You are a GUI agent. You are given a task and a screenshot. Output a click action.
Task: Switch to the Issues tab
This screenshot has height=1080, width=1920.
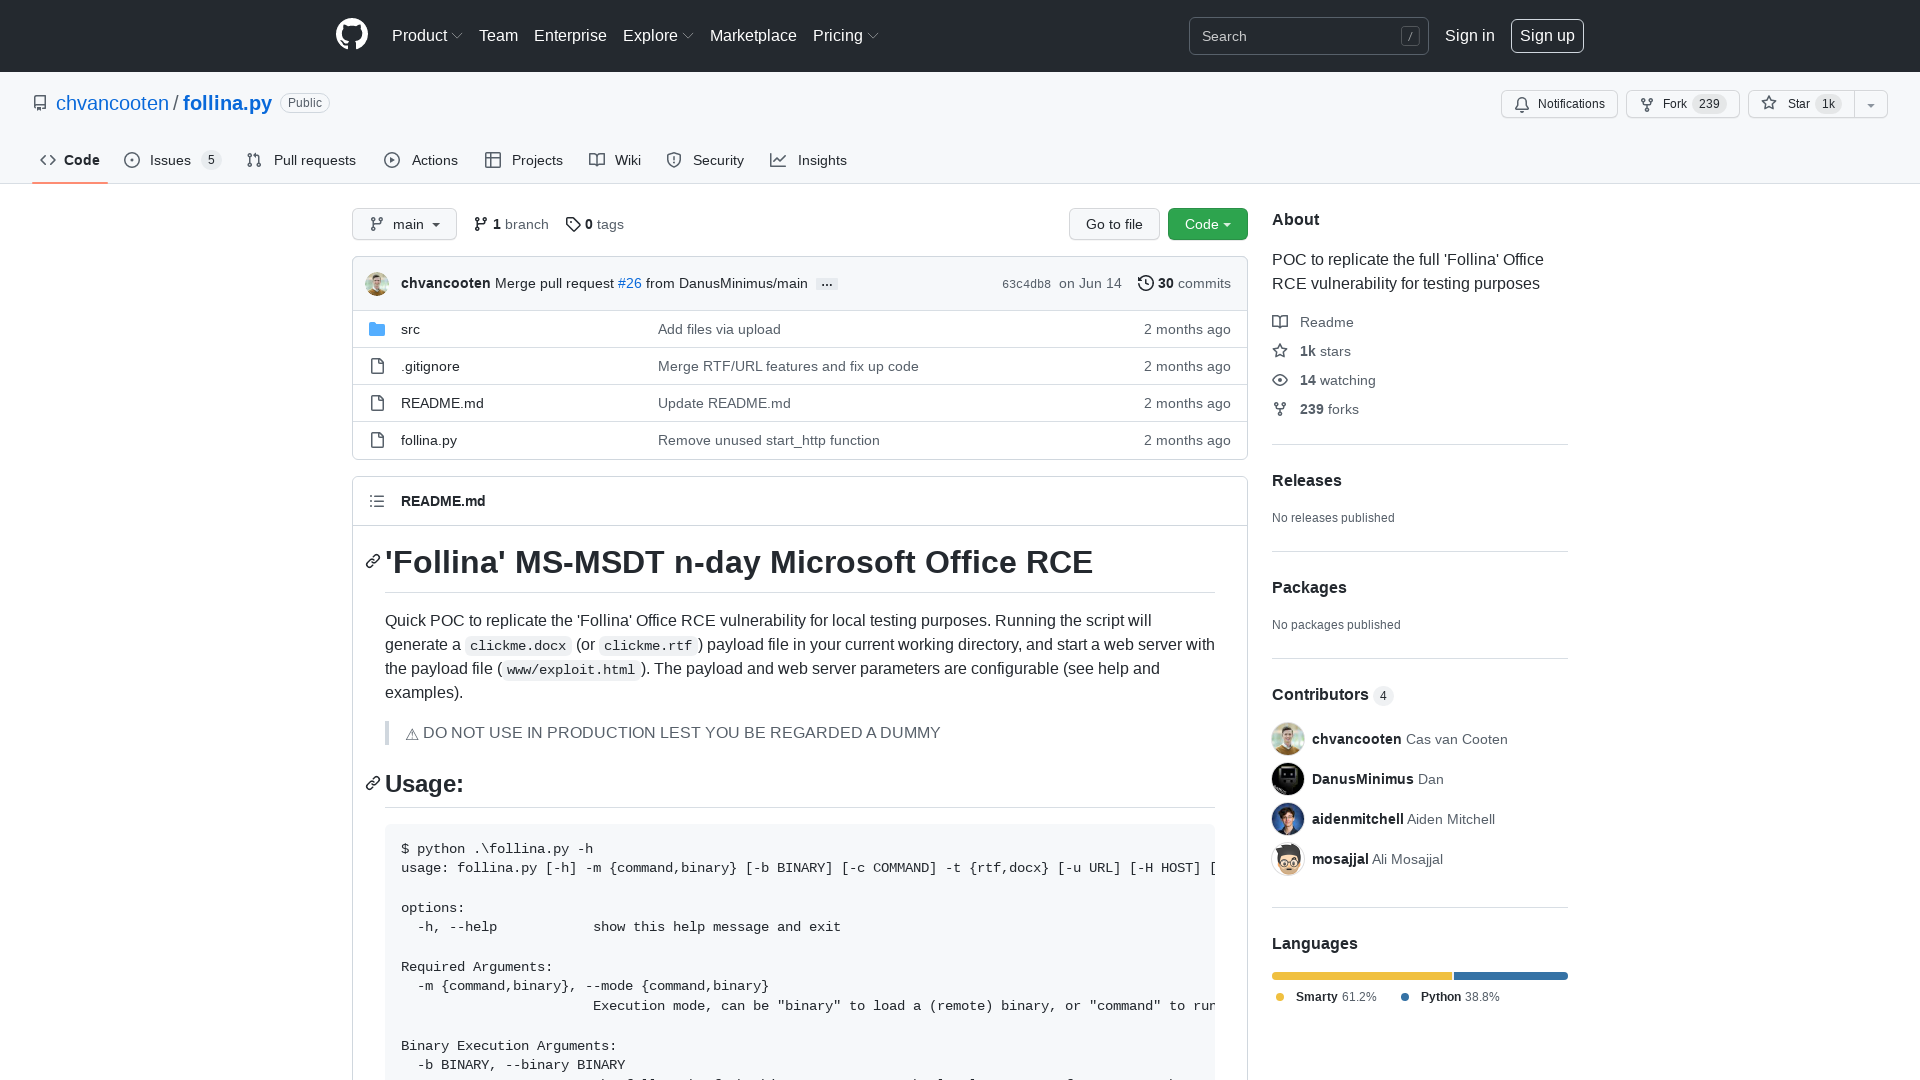coord(172,160)
